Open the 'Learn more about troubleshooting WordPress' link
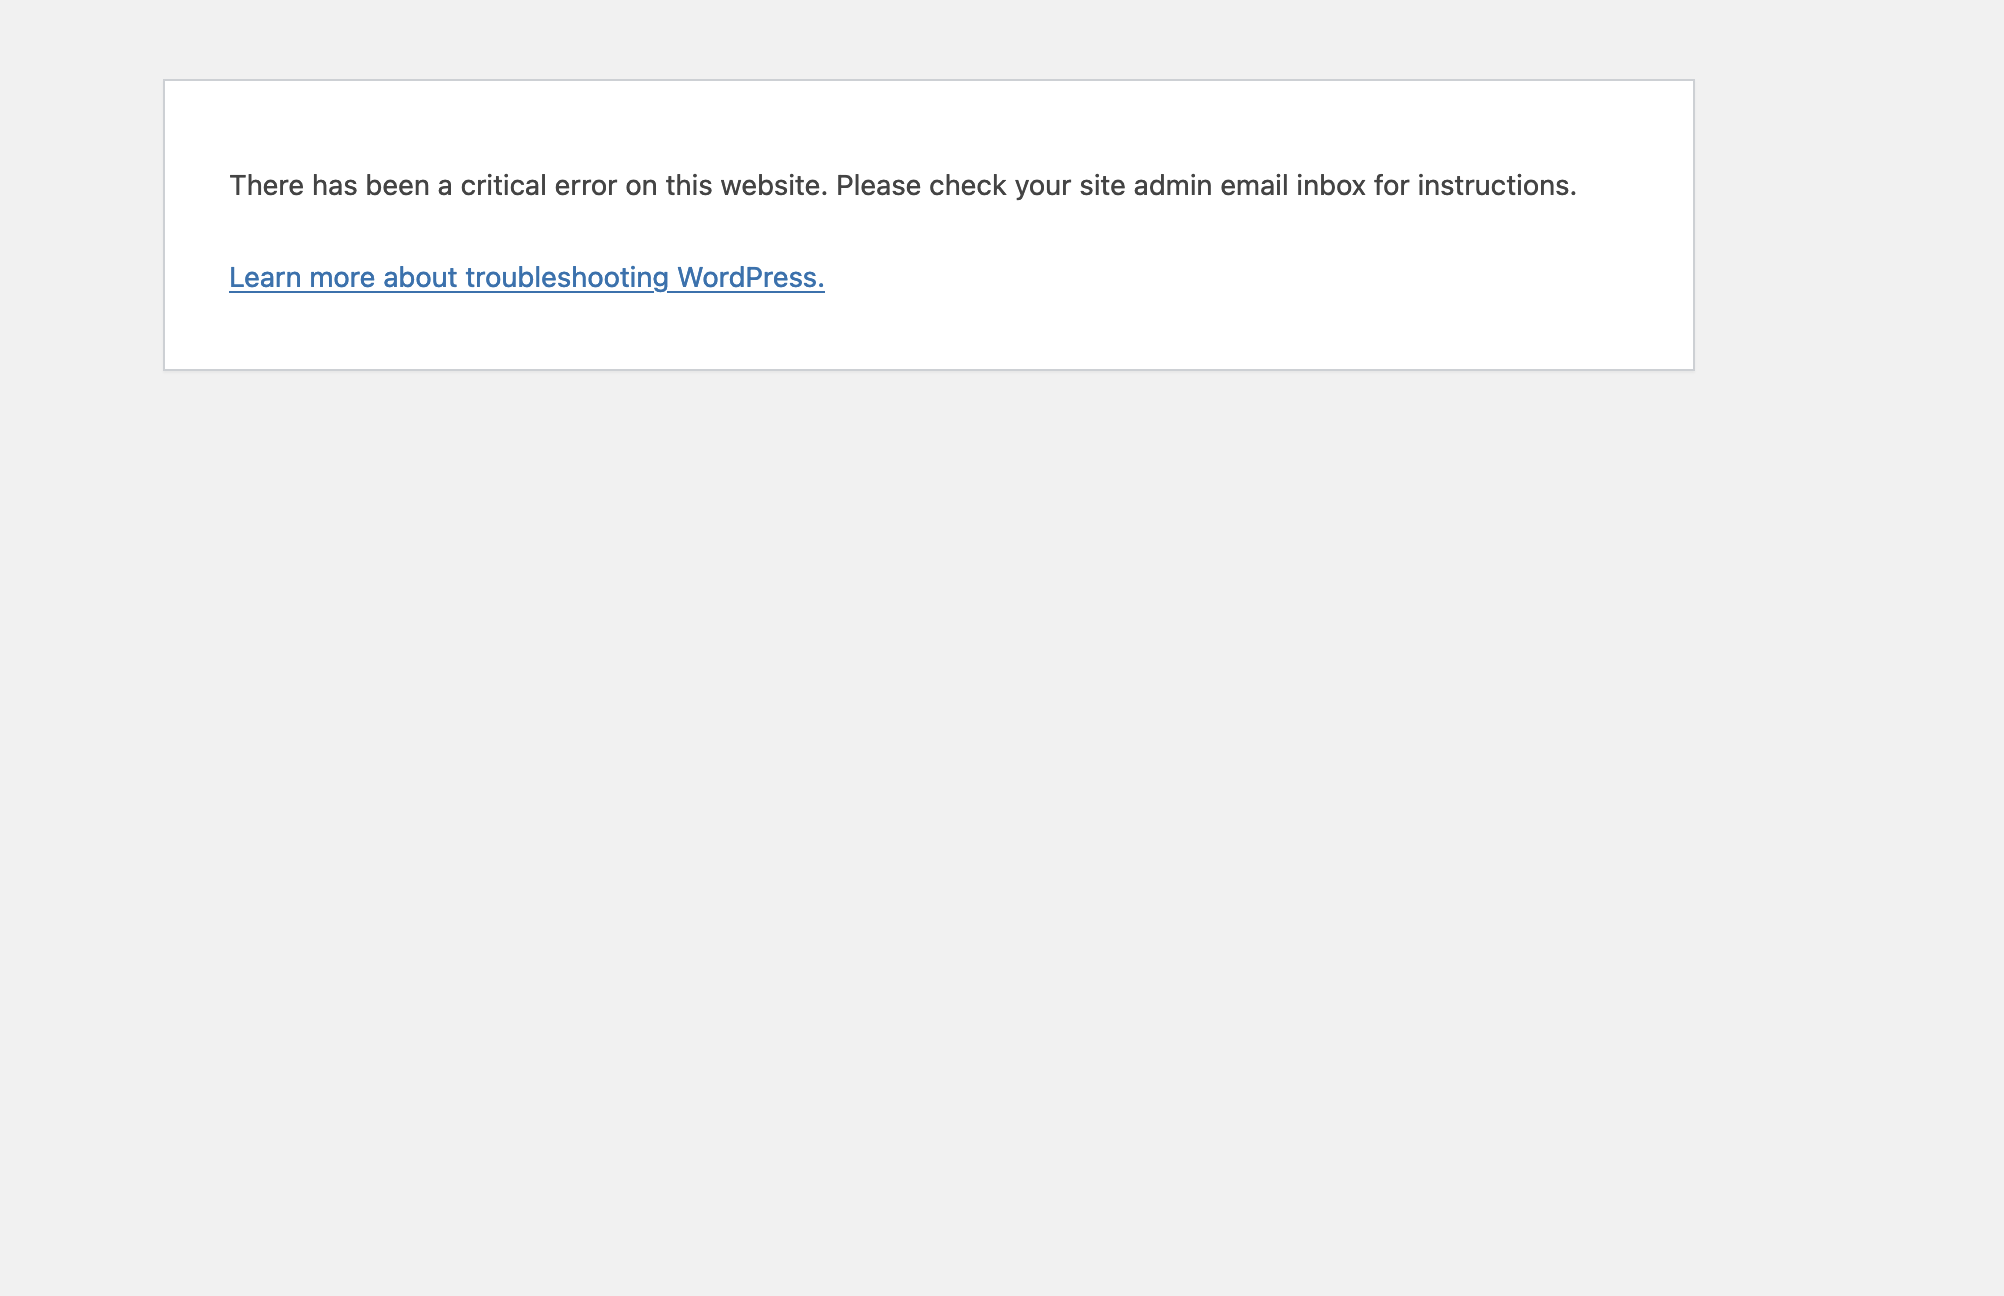 pyautogui.click(x=527, y=277)
